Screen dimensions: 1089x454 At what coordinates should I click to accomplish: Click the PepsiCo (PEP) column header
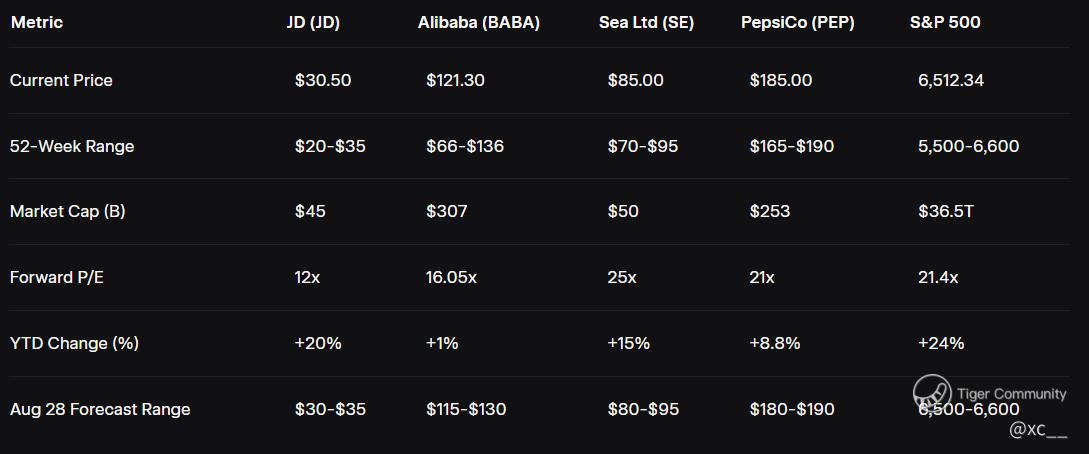point(797,22)
